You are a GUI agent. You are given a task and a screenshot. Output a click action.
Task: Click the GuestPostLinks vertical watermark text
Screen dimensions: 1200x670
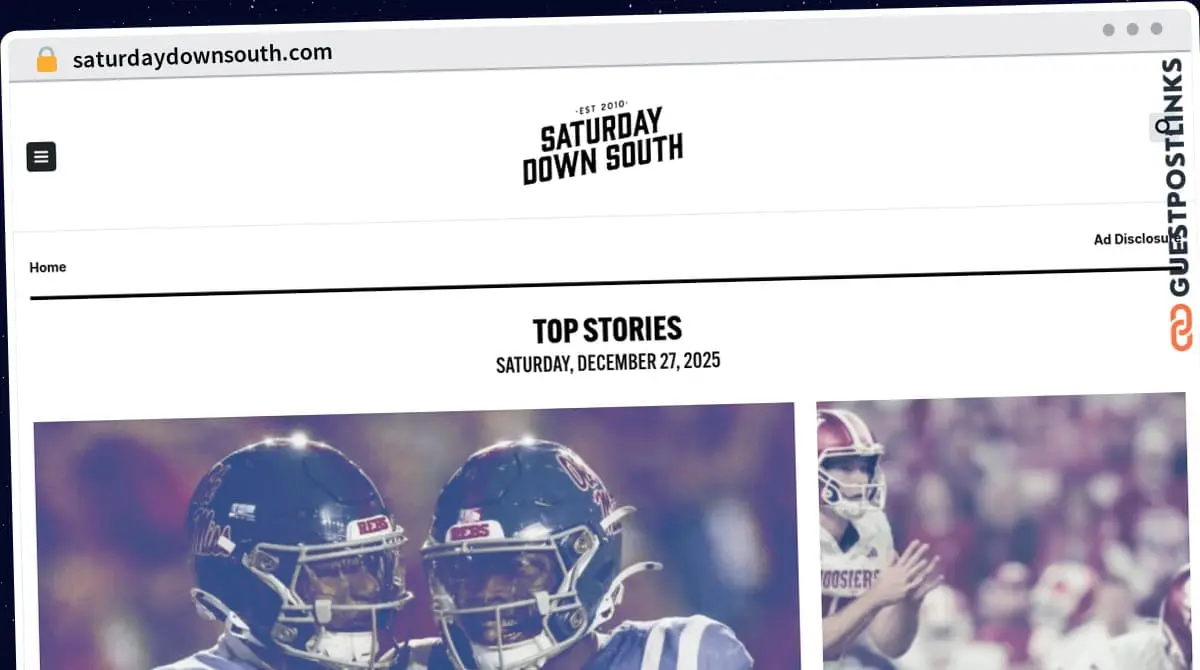click(x=1179, y=178)
